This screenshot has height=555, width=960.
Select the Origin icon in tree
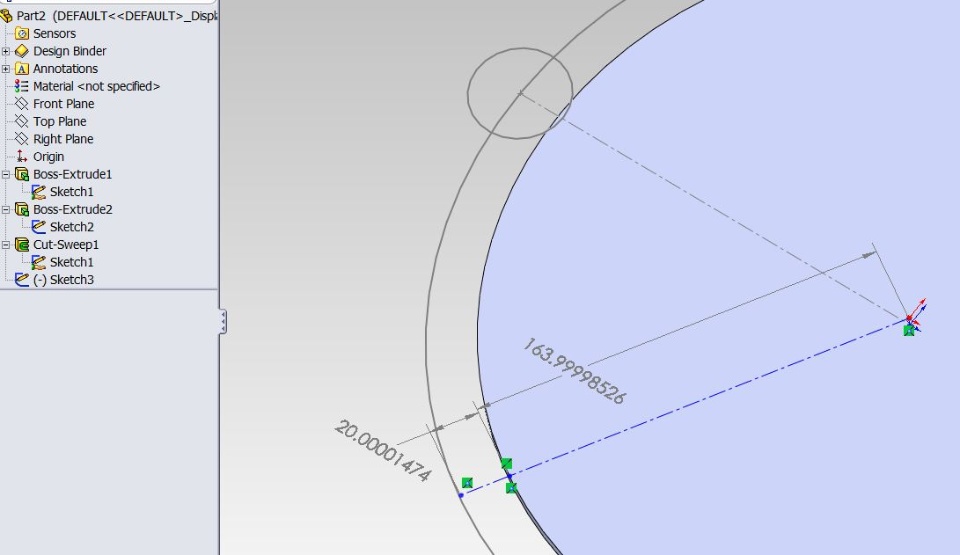click(22, 156)
